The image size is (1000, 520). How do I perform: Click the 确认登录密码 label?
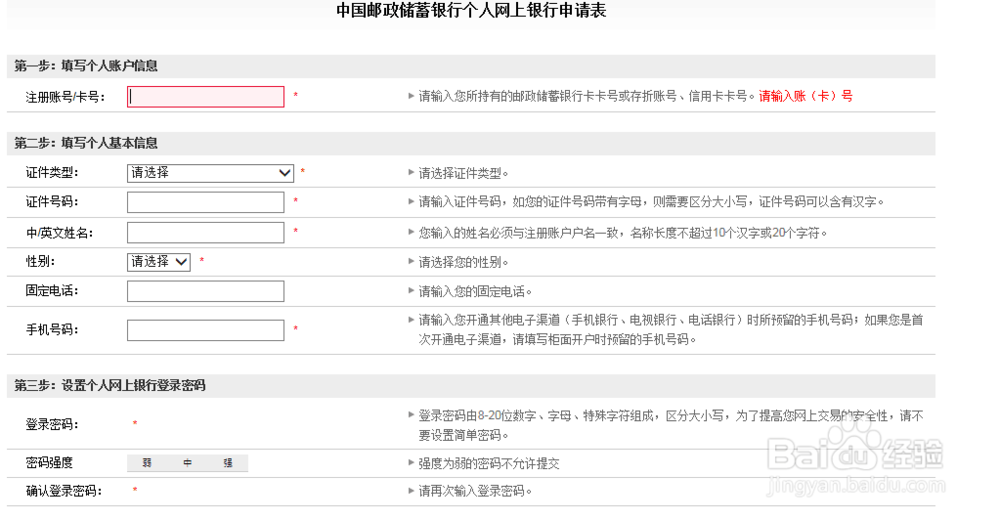(x=64, y=491)
